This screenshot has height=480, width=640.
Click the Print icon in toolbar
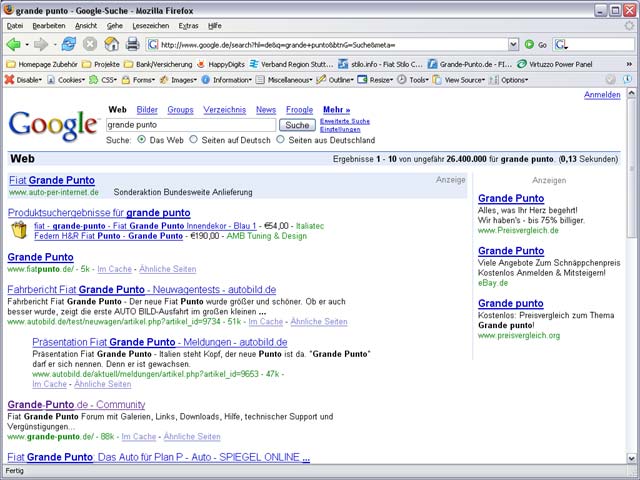(132, 44)
